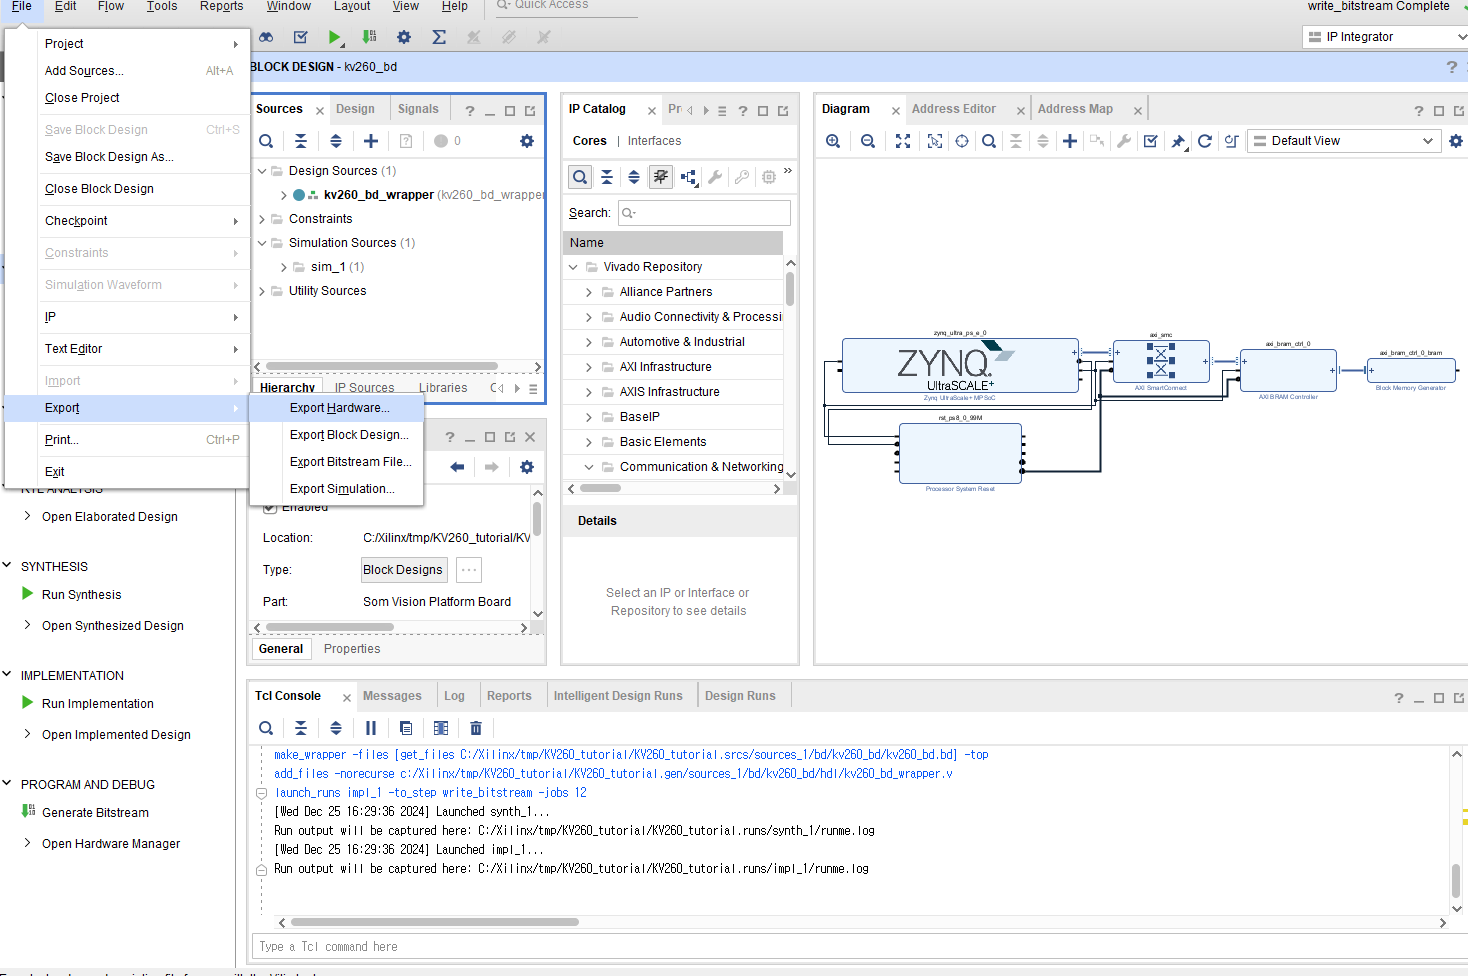Expand Alliance Partners category
Image resolution: width=1468 pixels, height=976 pixels.
pyautogui.click(x=589, y=292)
